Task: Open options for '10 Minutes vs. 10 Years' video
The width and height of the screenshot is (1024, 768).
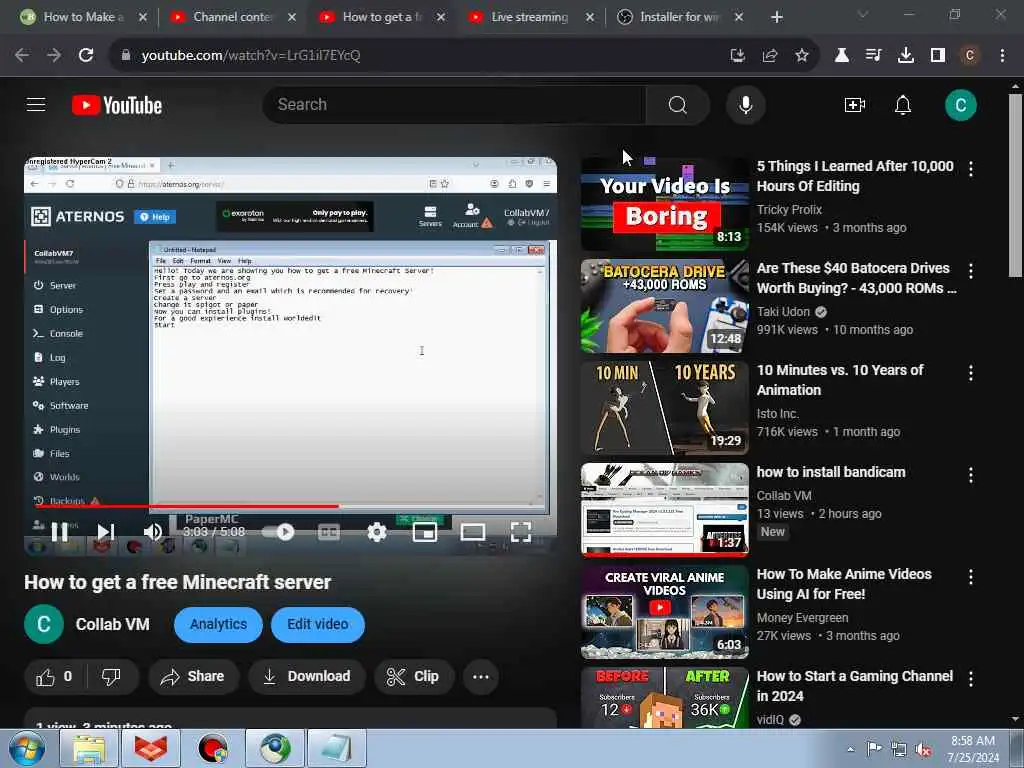Action: pos(971,373)
